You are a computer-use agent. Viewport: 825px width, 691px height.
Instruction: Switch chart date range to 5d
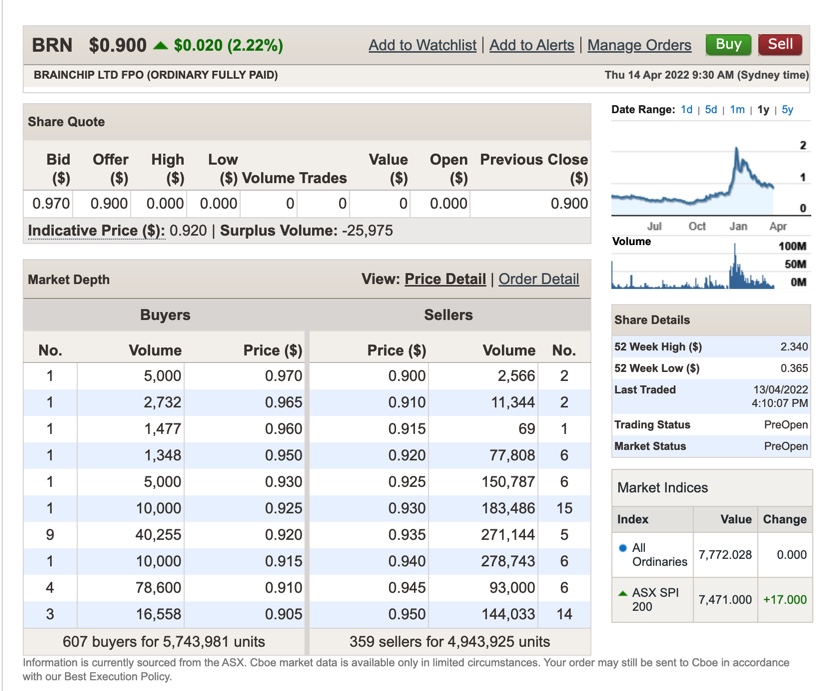click(x=711, y=109)
